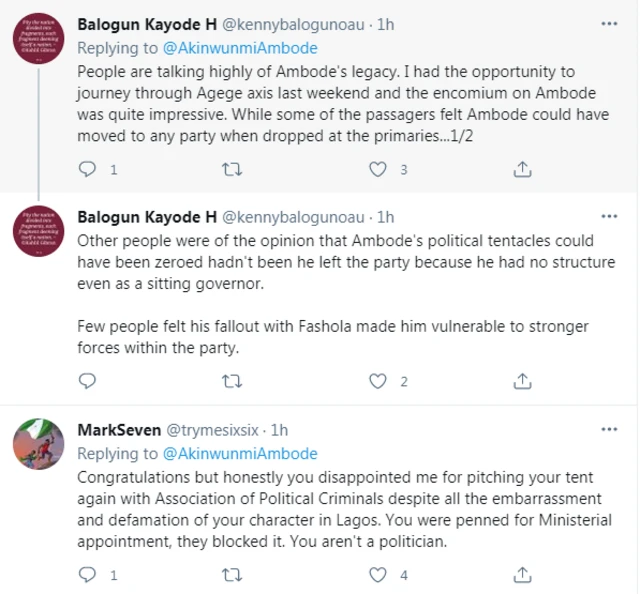Open more options for first Balogun tweet

coord(609,22)
